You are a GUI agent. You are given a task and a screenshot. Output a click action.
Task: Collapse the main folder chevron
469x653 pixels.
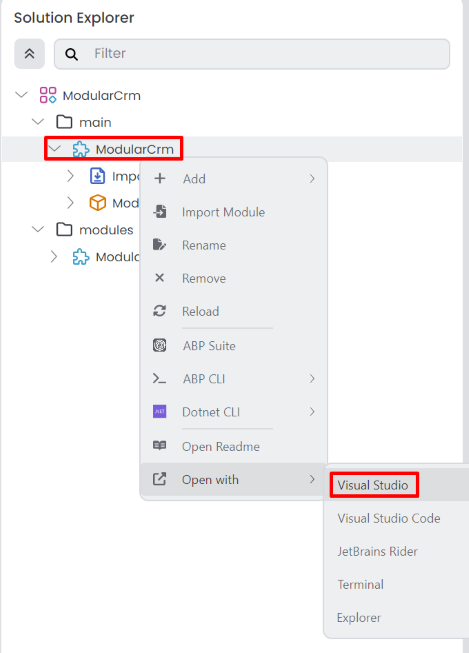tap(38, 122)
